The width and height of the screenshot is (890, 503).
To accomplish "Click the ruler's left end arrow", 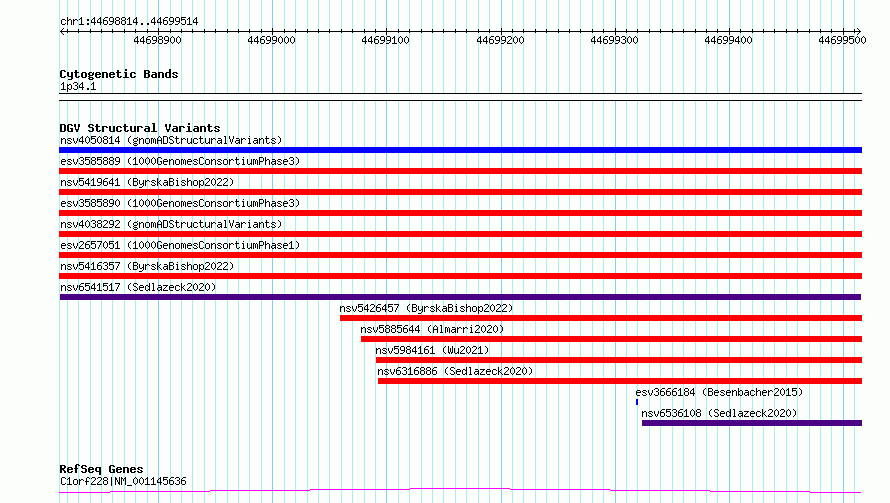I will [x=62, y=31].
